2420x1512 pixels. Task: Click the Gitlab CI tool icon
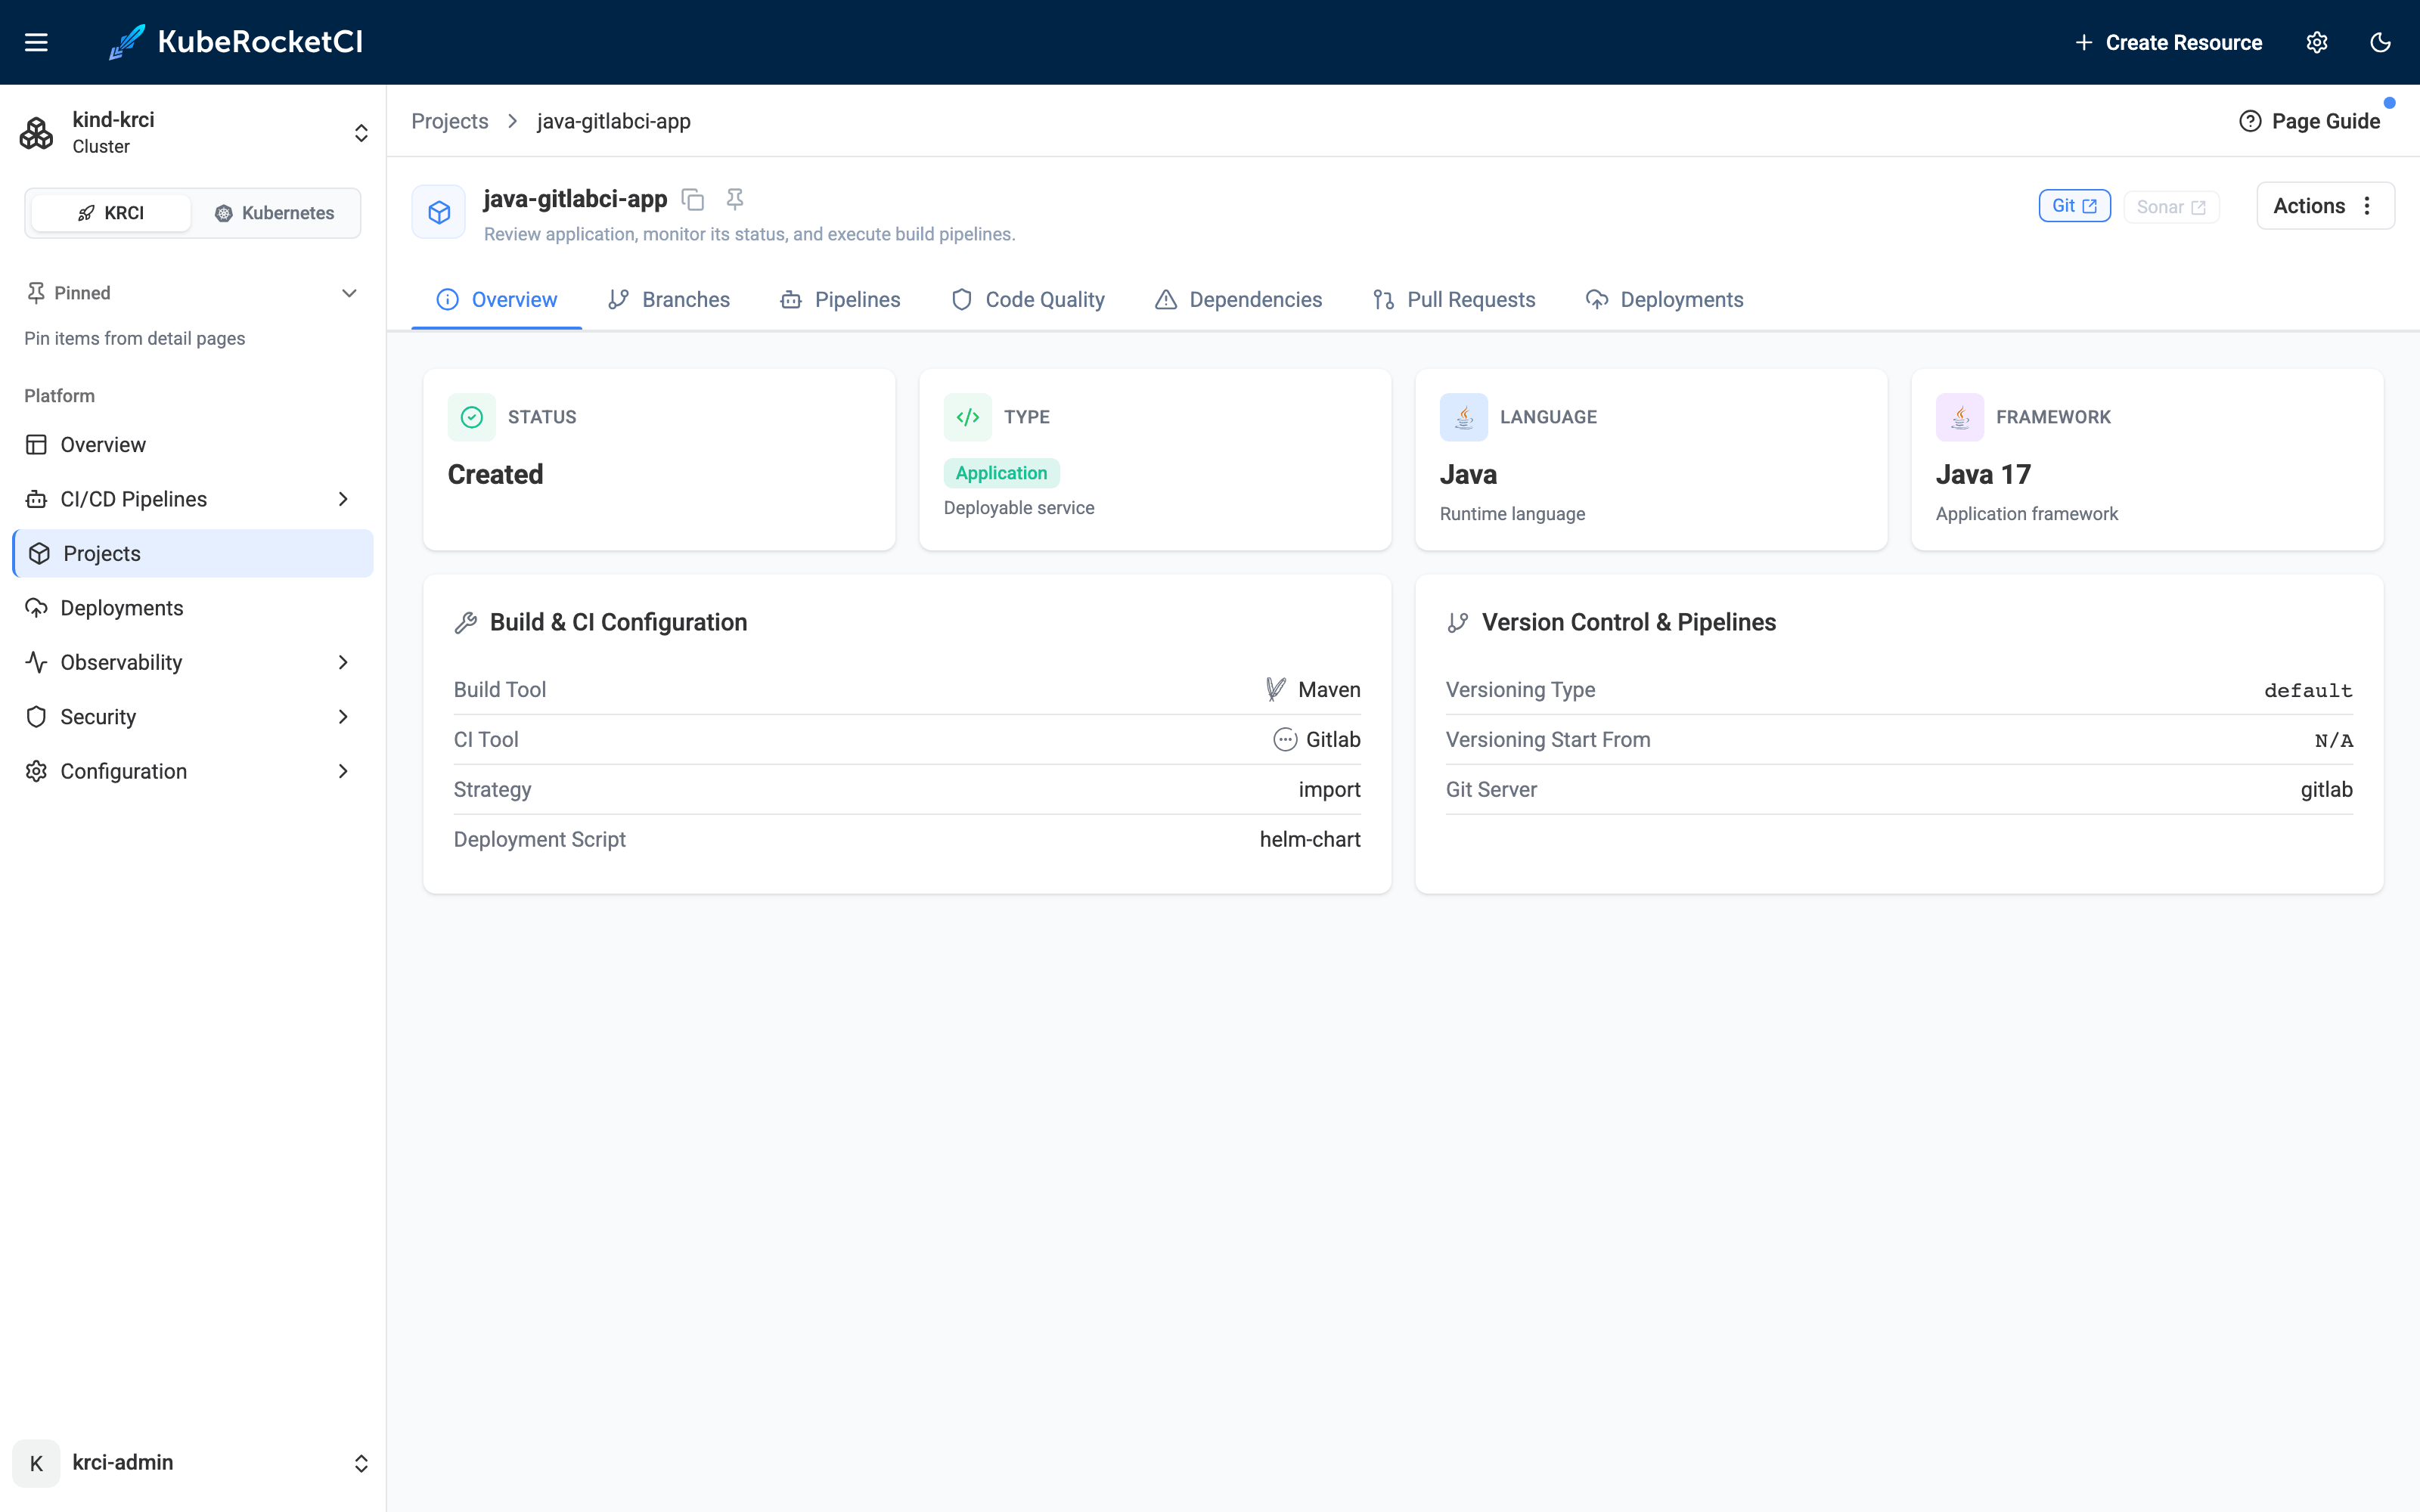click(x=1285, y=739)
